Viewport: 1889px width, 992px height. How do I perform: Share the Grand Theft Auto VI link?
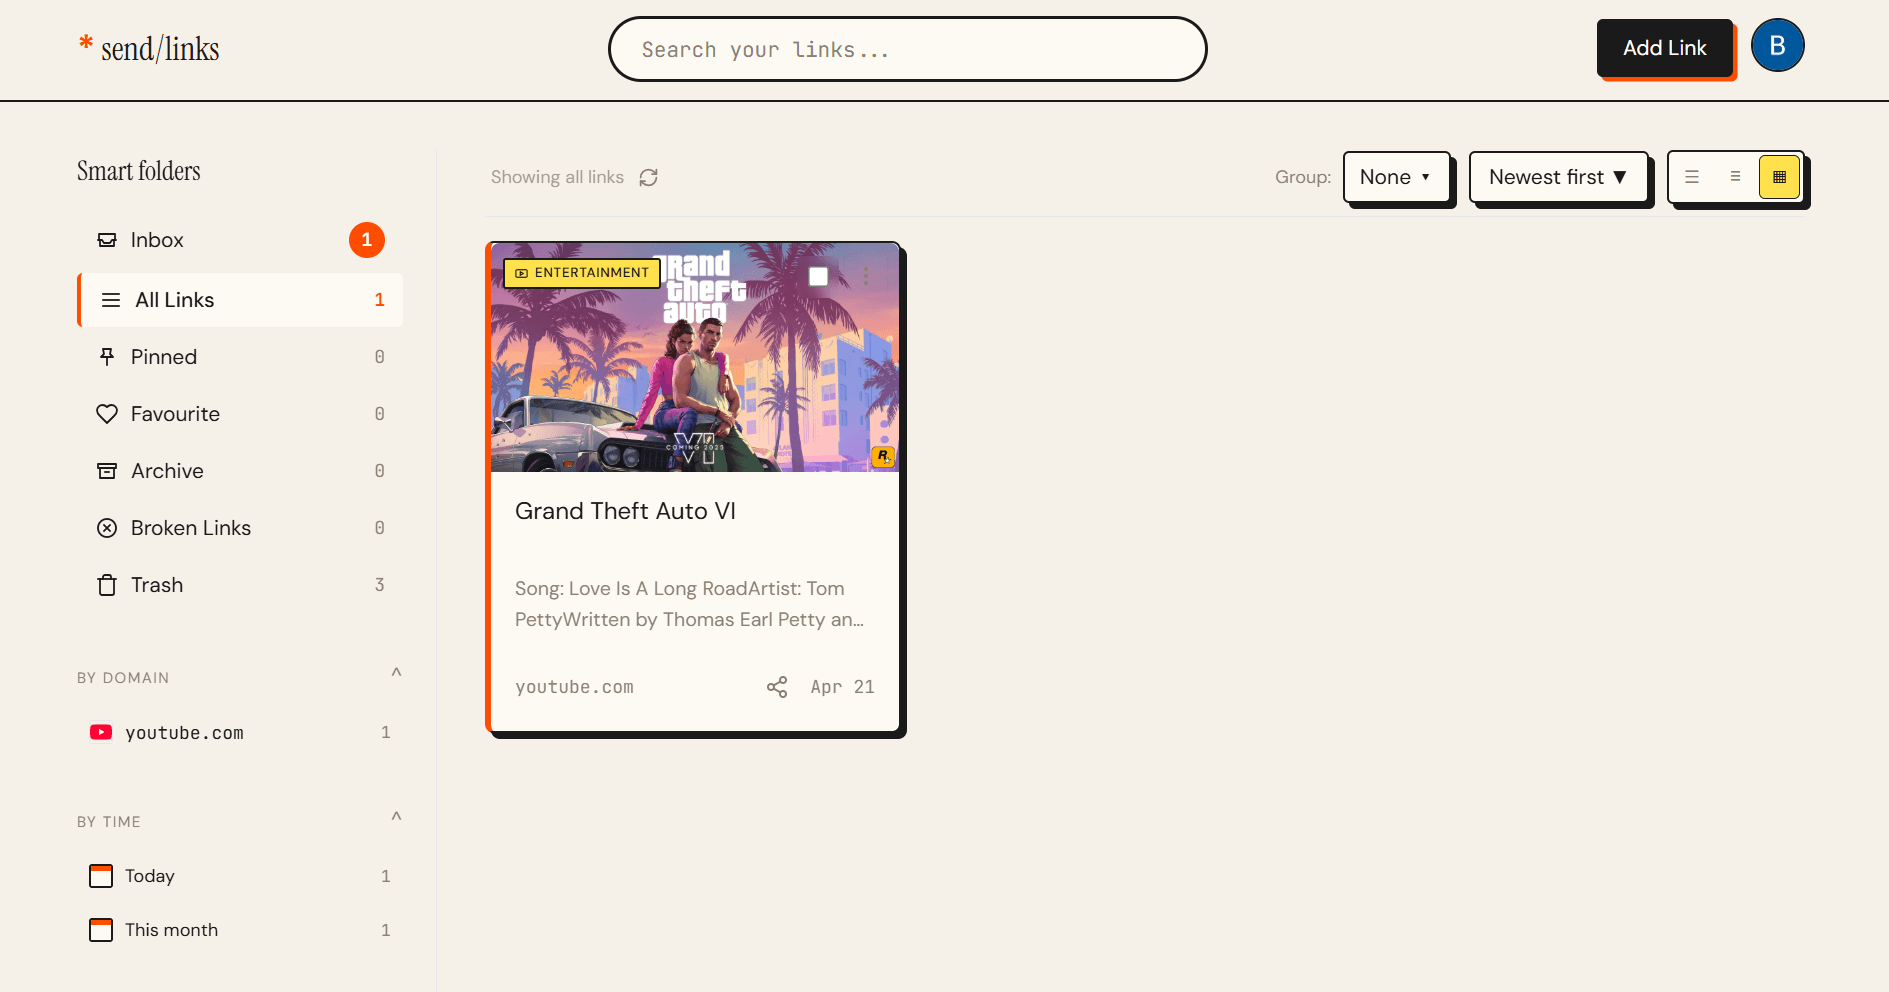(777, 687)
